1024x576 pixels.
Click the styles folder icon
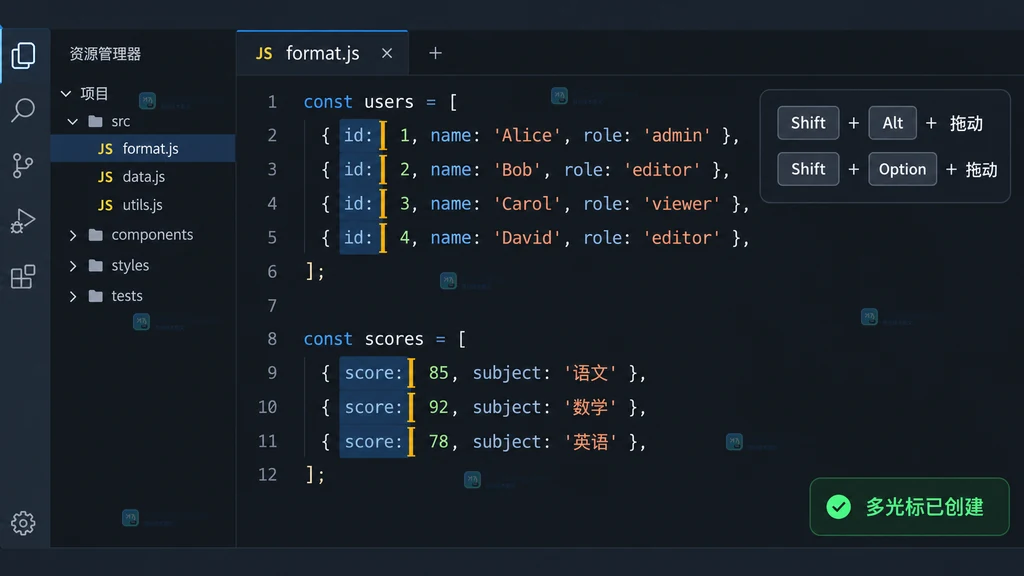point(95,265)
